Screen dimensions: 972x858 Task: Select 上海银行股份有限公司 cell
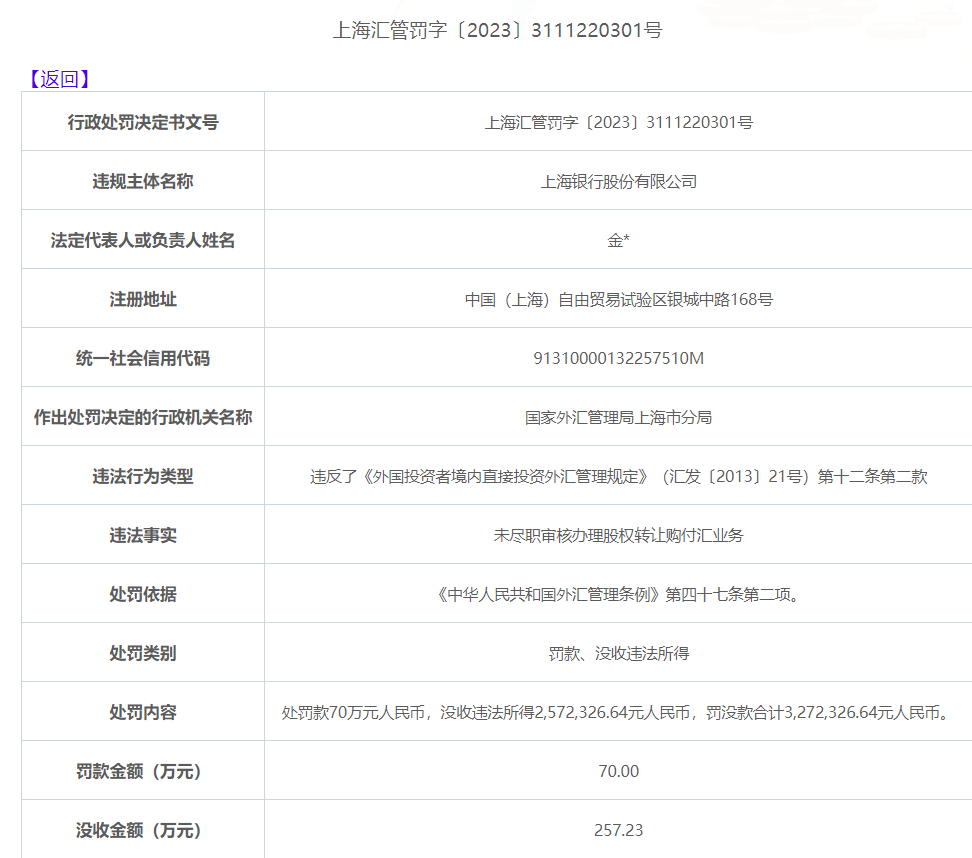(619, 181)
